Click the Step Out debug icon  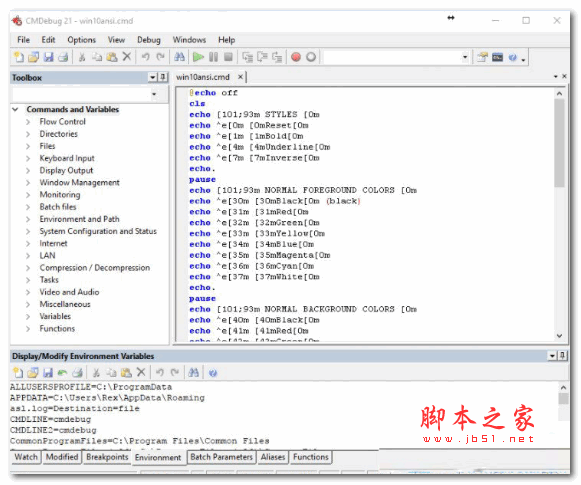[x=277, y=57]
